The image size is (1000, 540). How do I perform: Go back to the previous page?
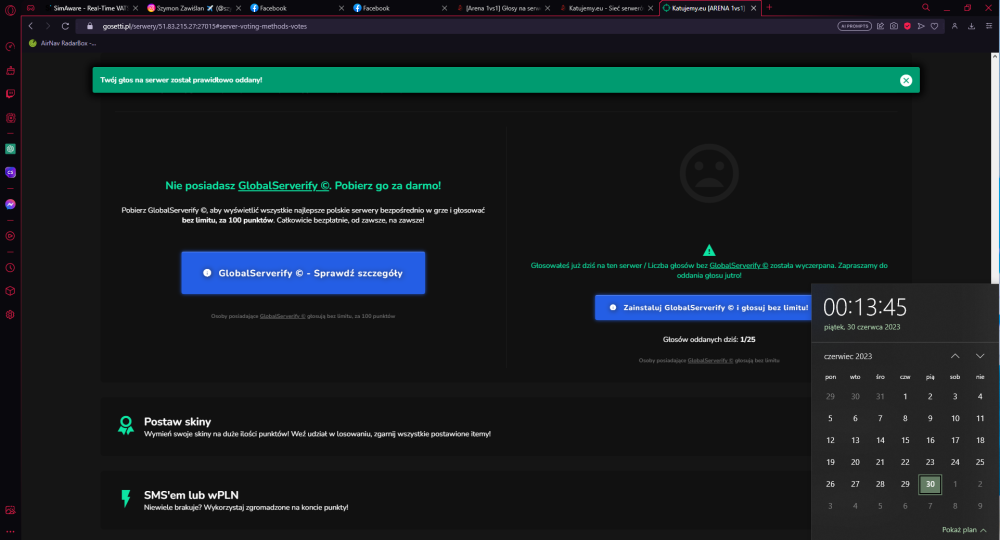(x=31, y=26)
